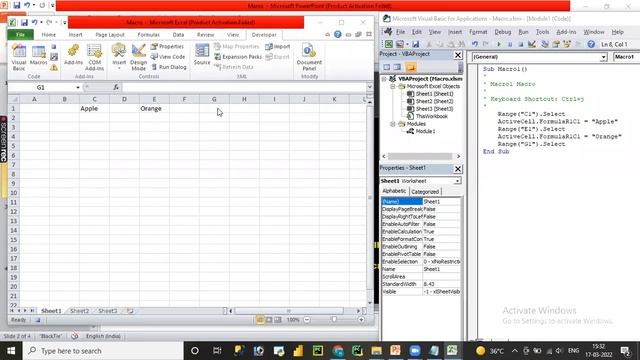Collapse the Microsoft Excel Objects folder

[393, 87]
